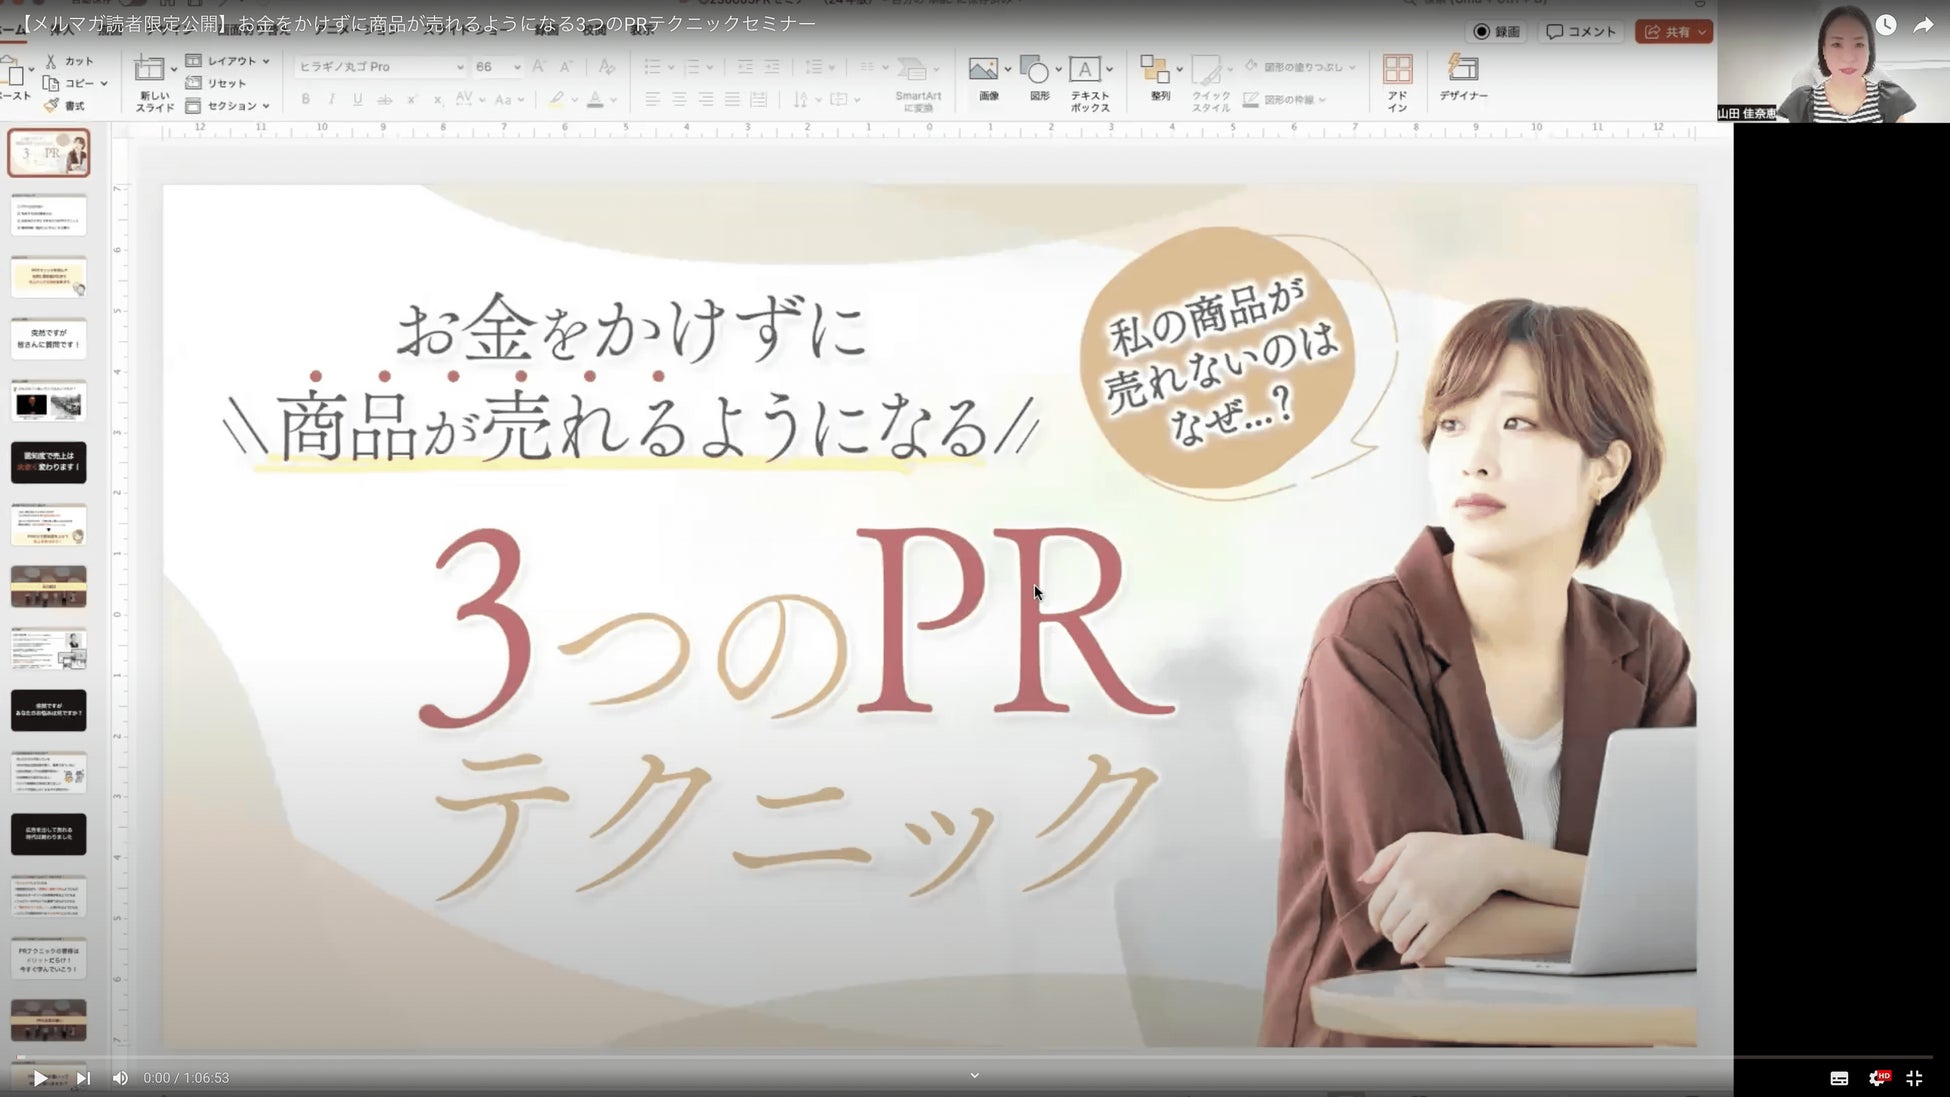Click the 録画 (Record) button

1497,32
